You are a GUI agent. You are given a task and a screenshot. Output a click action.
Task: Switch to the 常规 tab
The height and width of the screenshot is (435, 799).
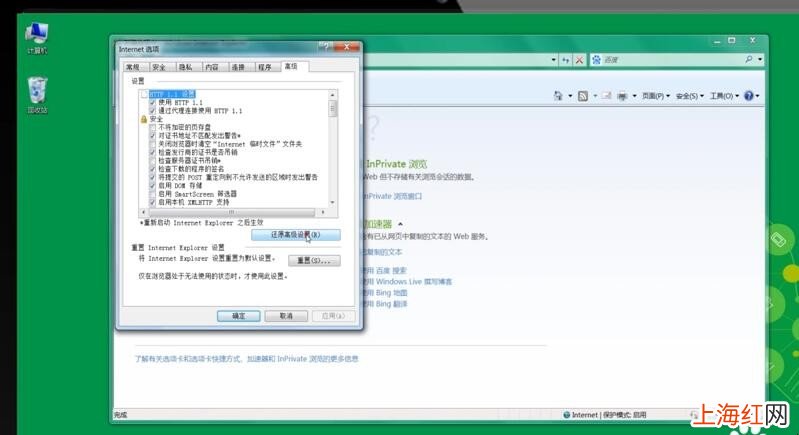point(133,67)
